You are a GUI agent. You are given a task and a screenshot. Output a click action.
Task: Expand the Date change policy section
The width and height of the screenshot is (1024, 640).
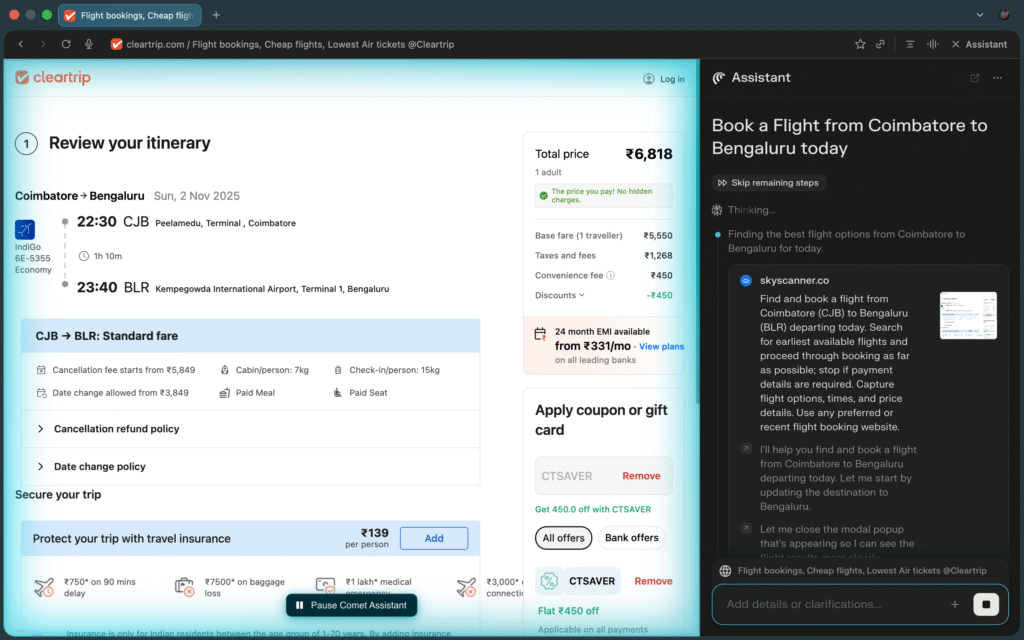point(99,467)
